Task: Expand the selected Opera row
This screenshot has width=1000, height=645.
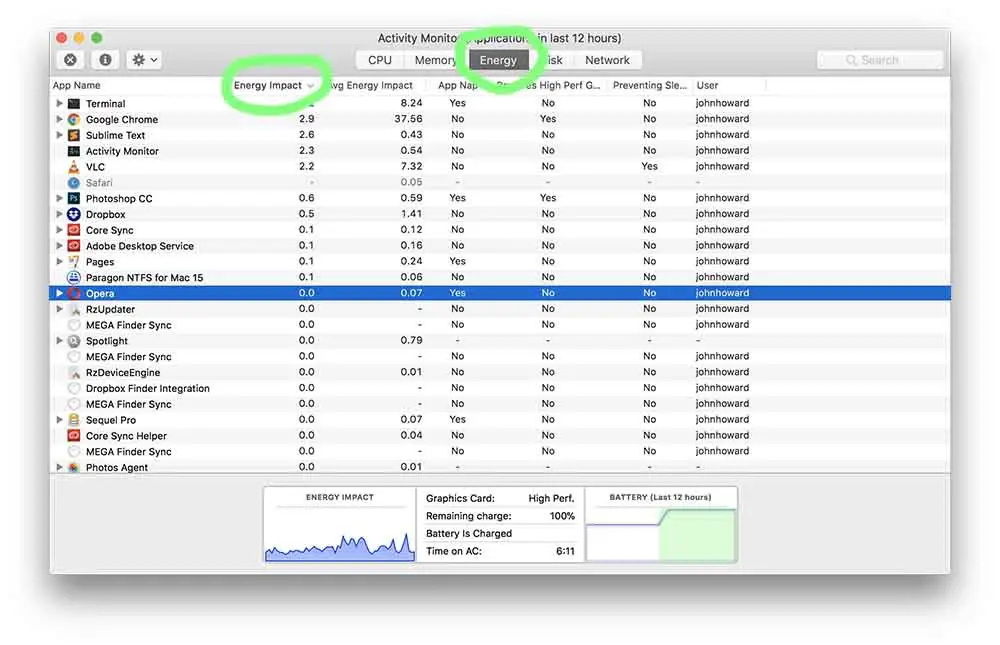Action: (59, 293)
